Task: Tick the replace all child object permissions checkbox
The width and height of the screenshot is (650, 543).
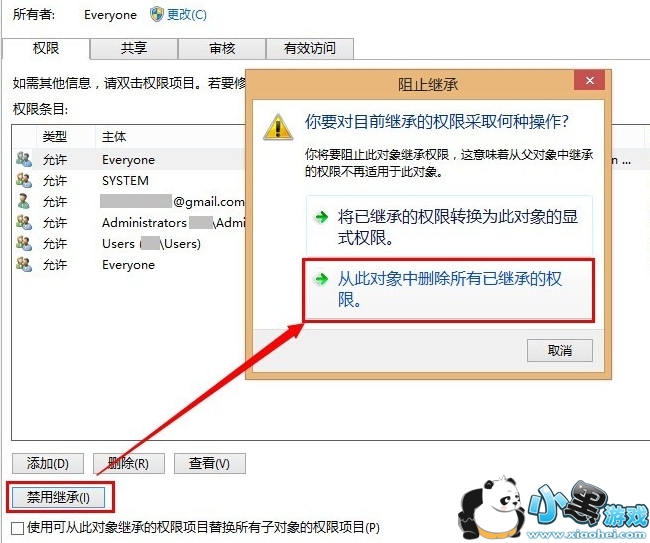Action: click(17, 528)
